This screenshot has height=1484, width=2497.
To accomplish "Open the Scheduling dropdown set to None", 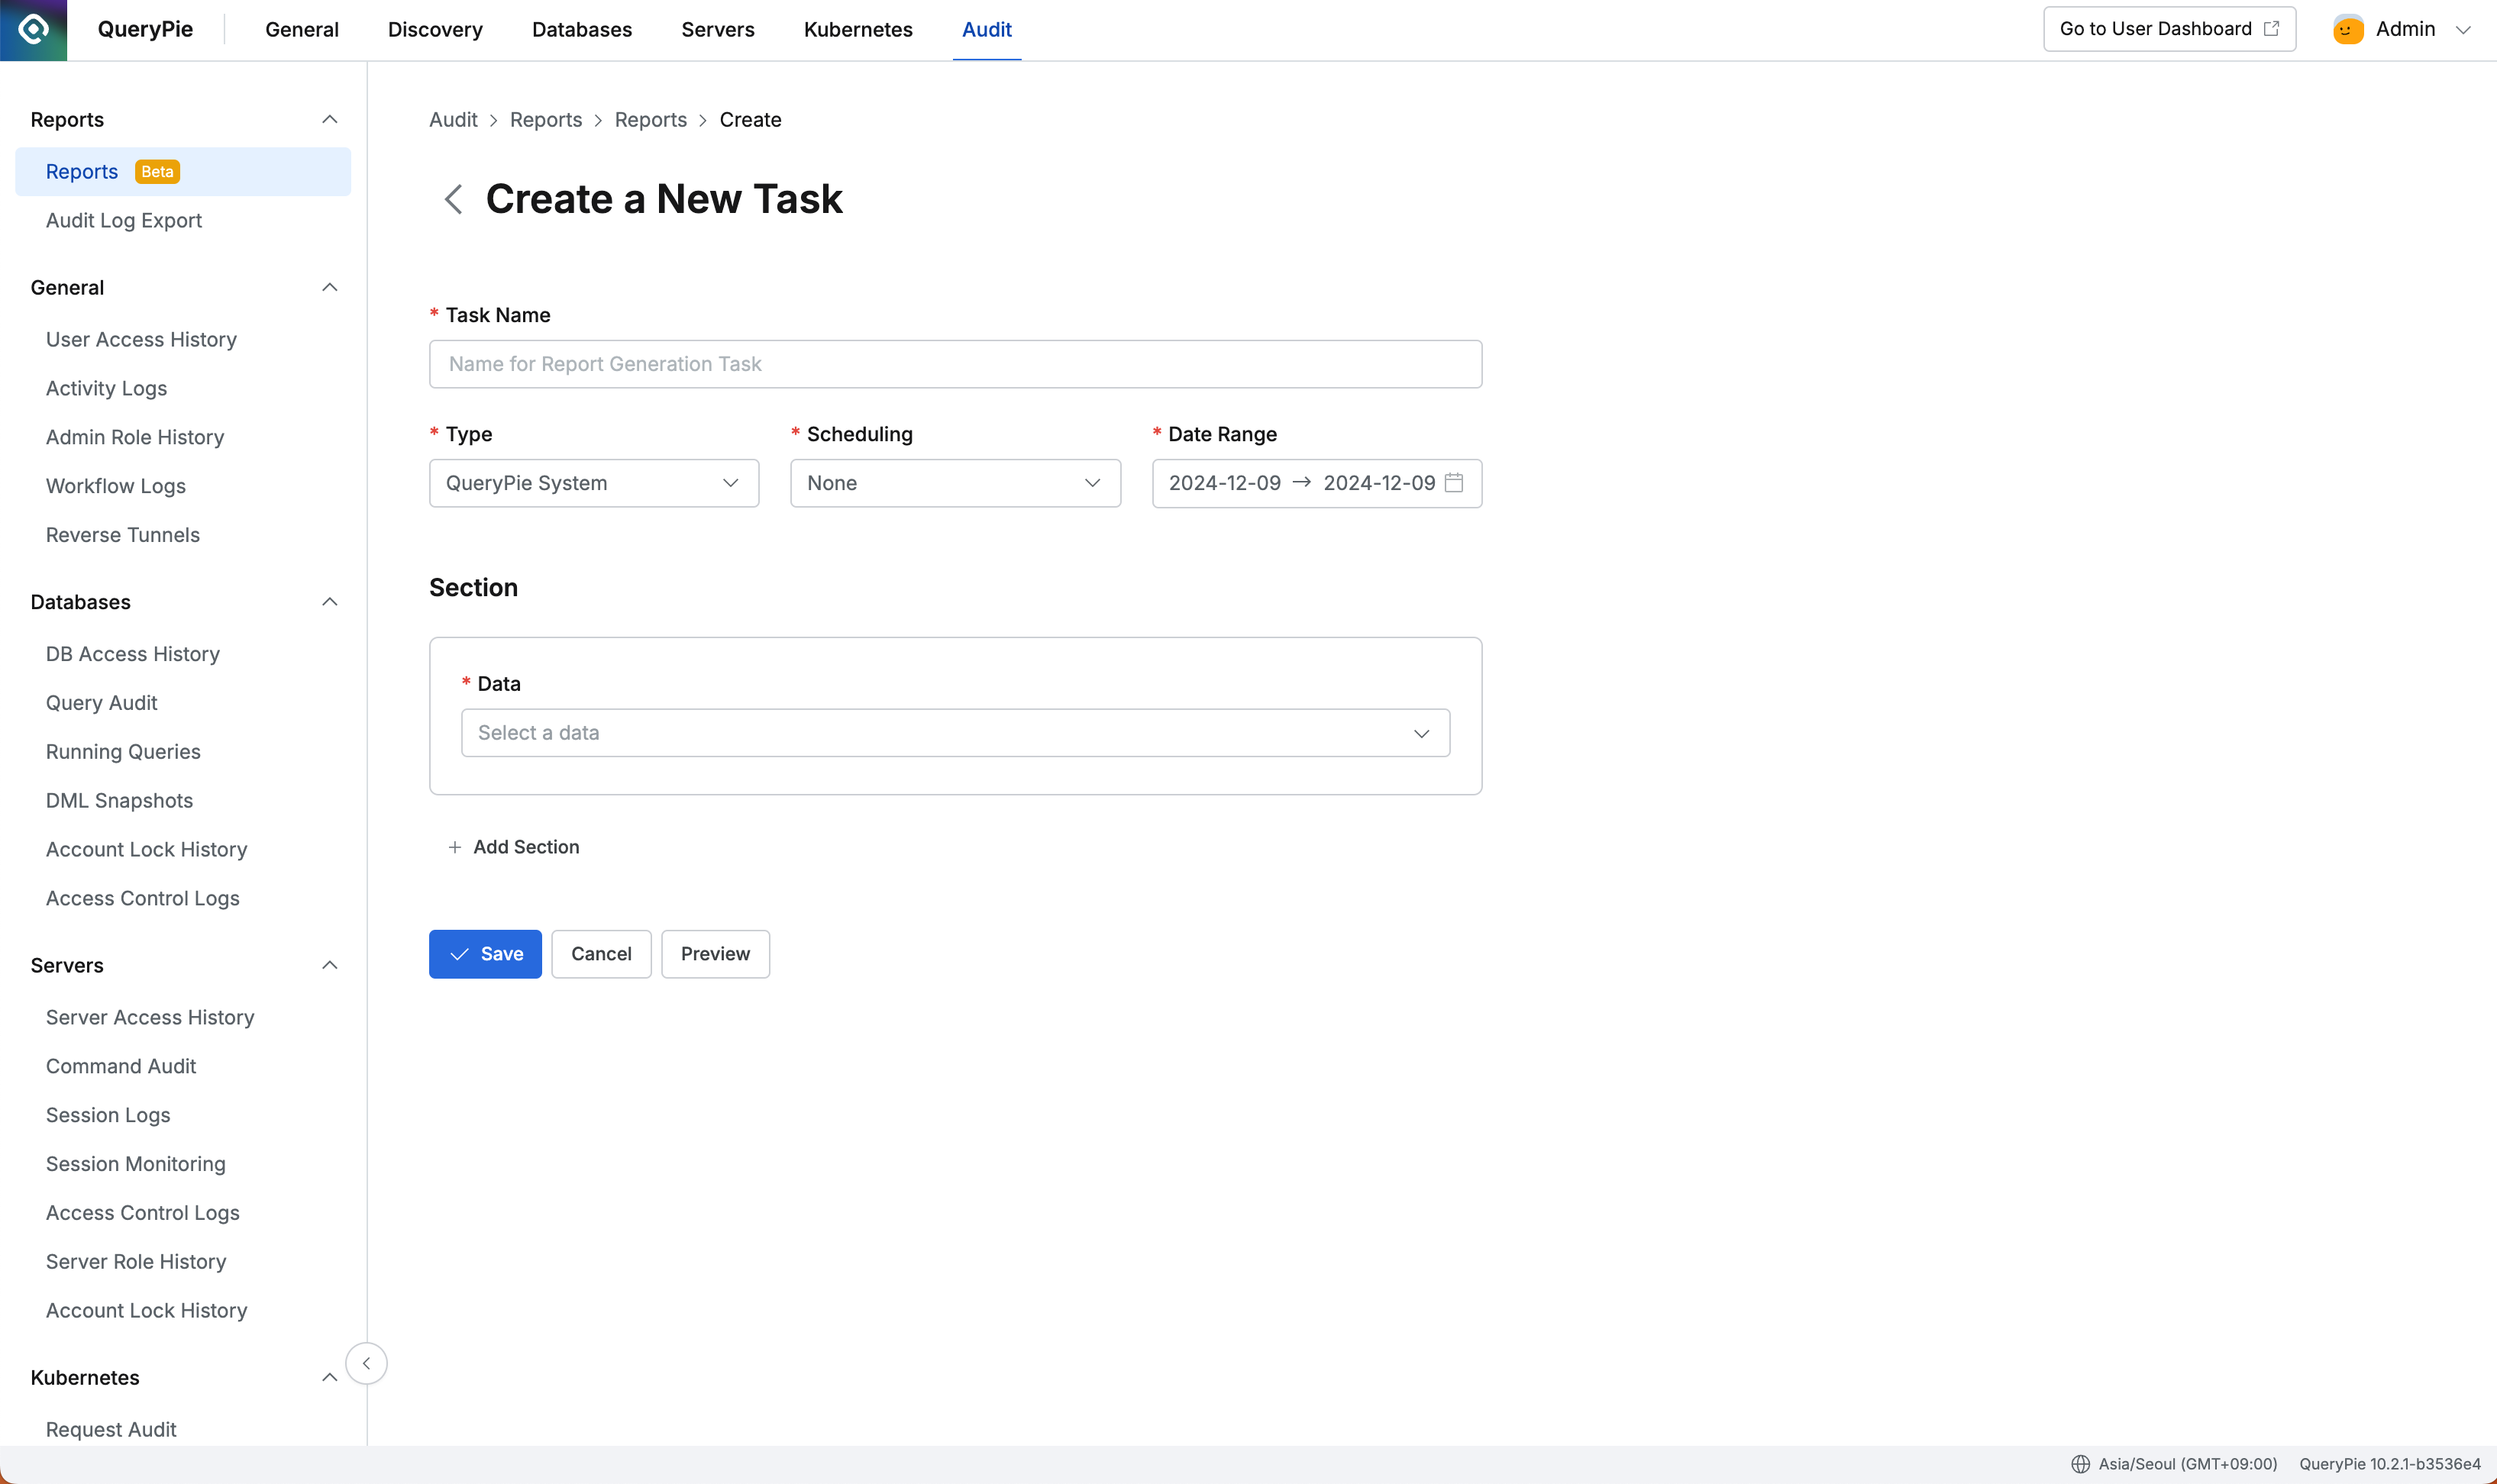I will 954,483.
